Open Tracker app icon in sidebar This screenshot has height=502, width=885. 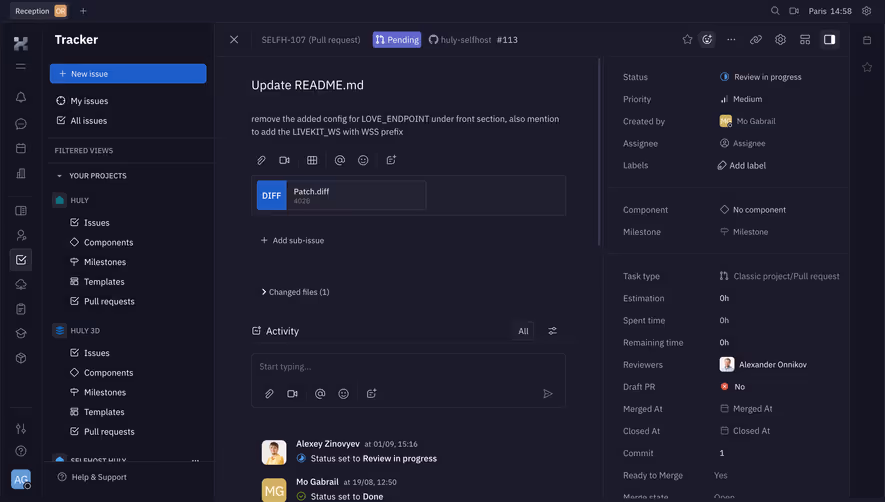21,260
